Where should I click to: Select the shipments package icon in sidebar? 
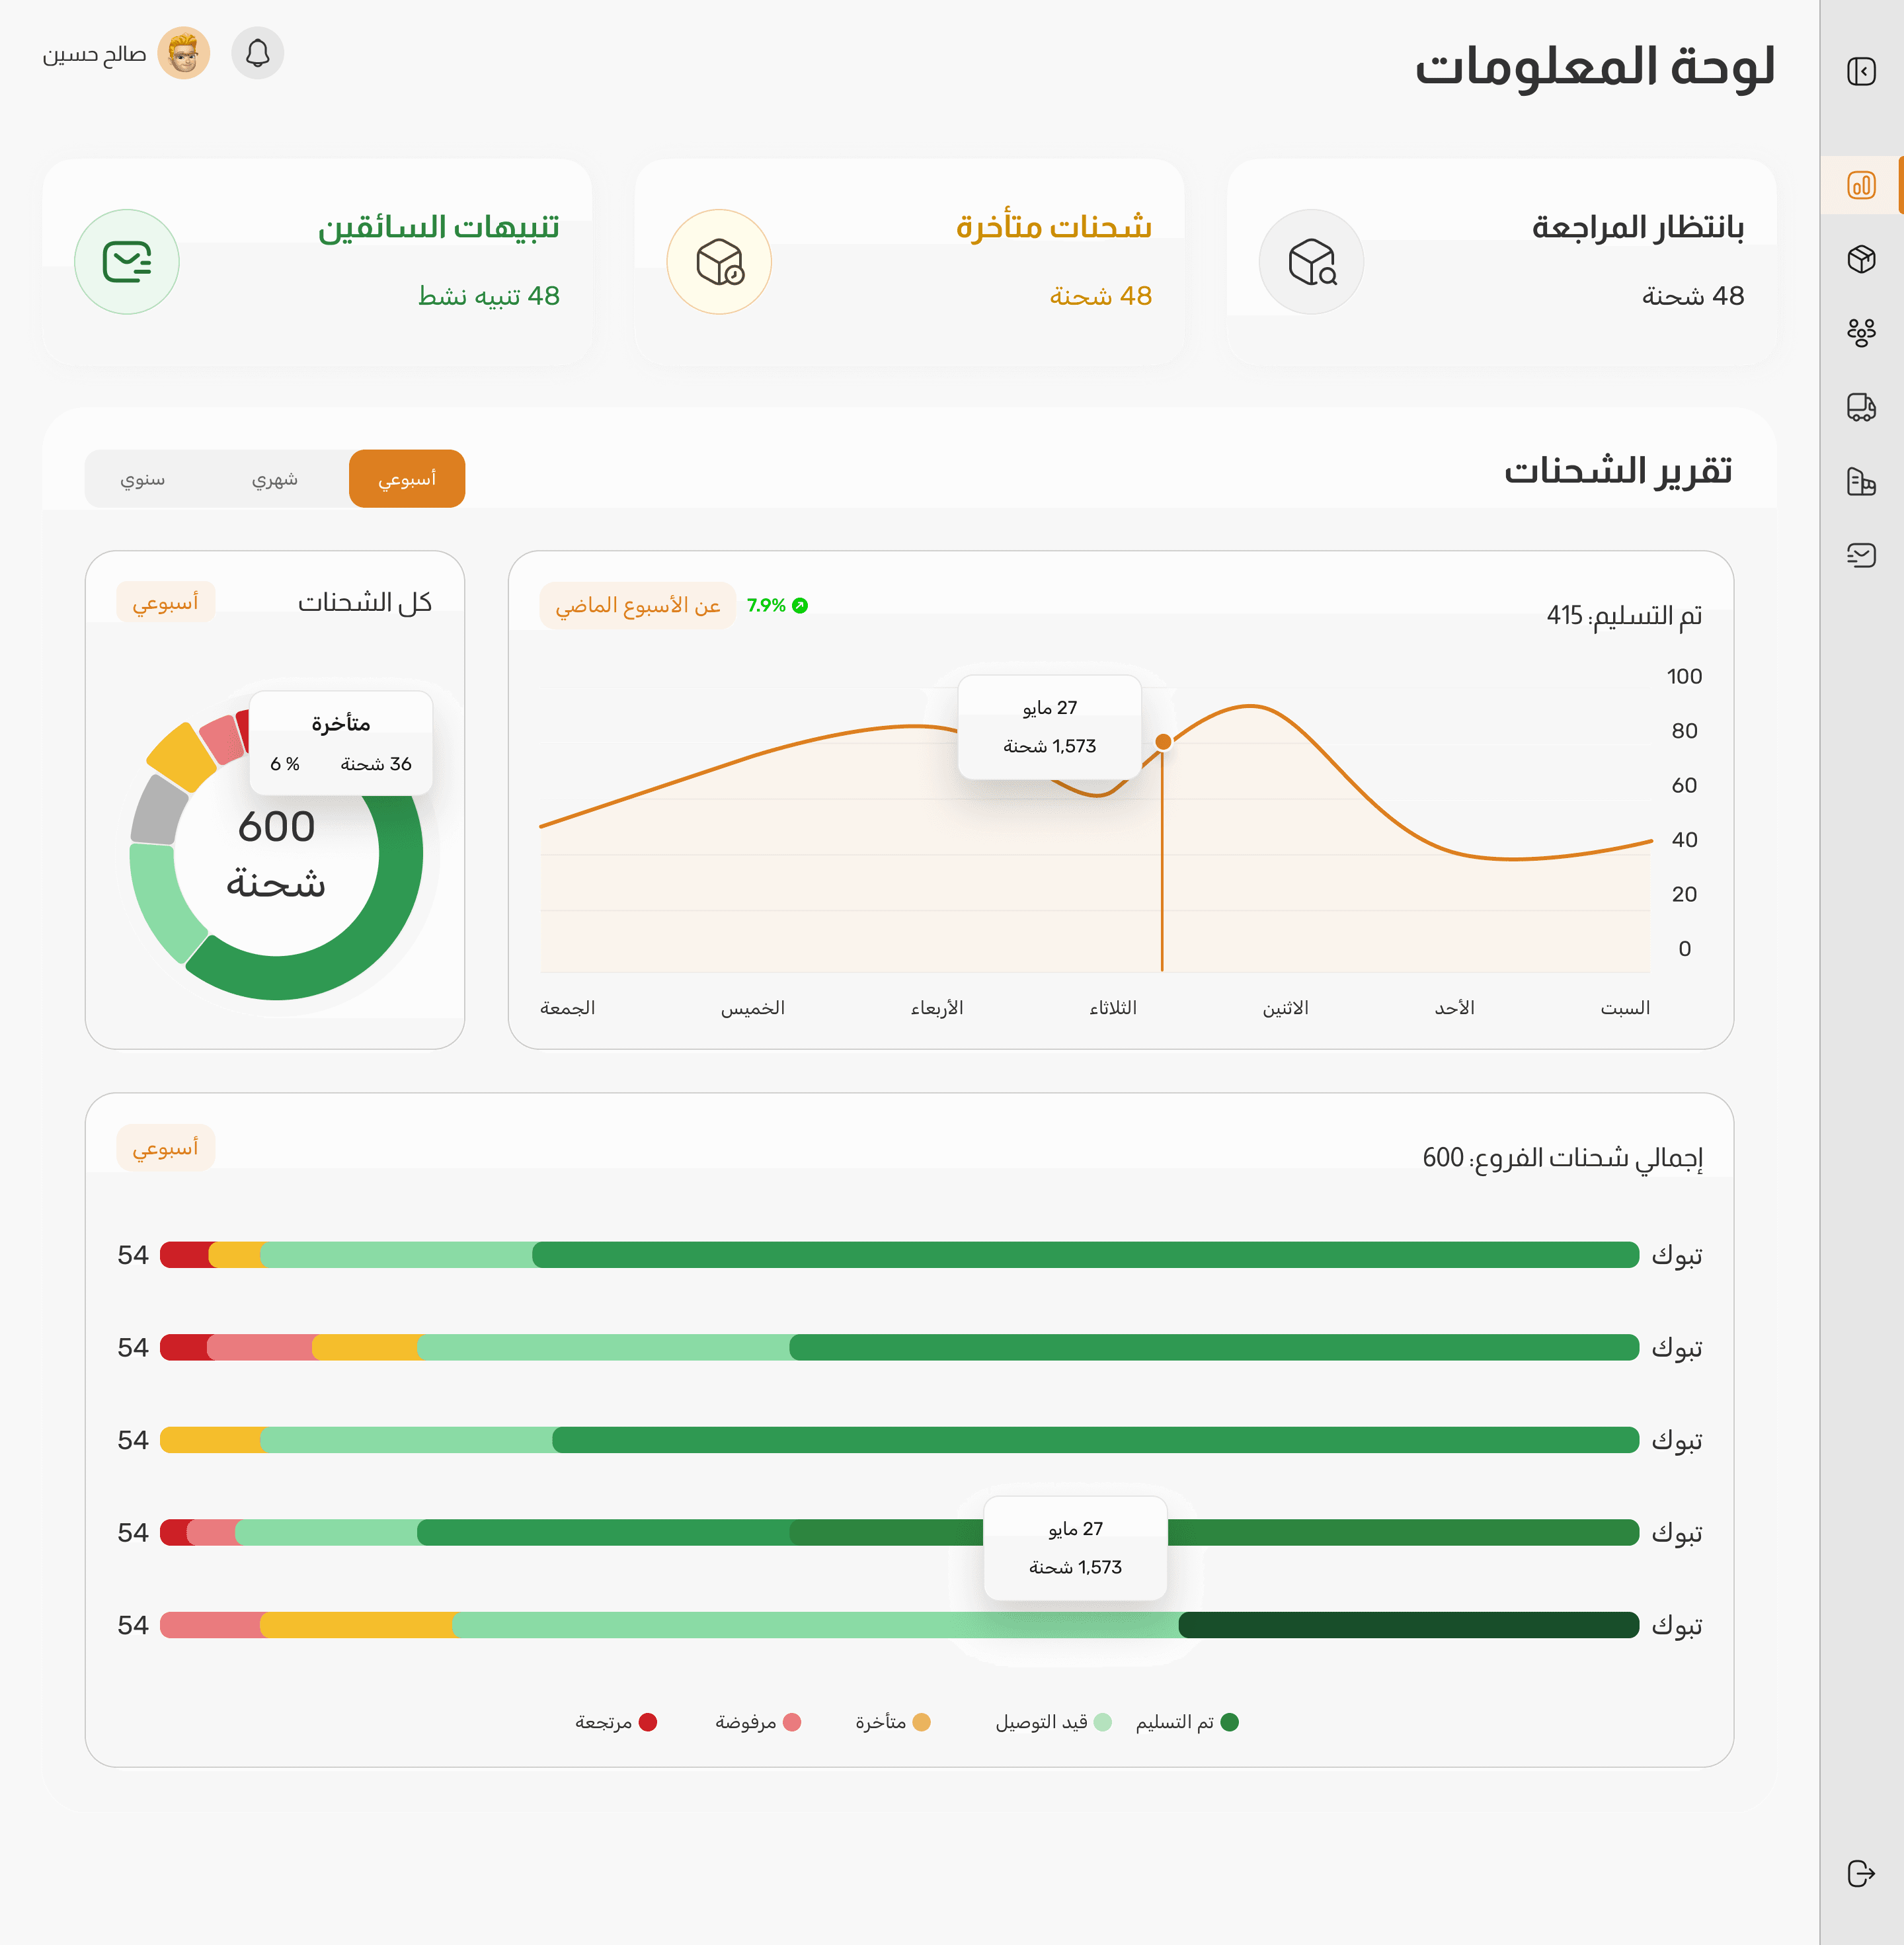[1861, 259]
